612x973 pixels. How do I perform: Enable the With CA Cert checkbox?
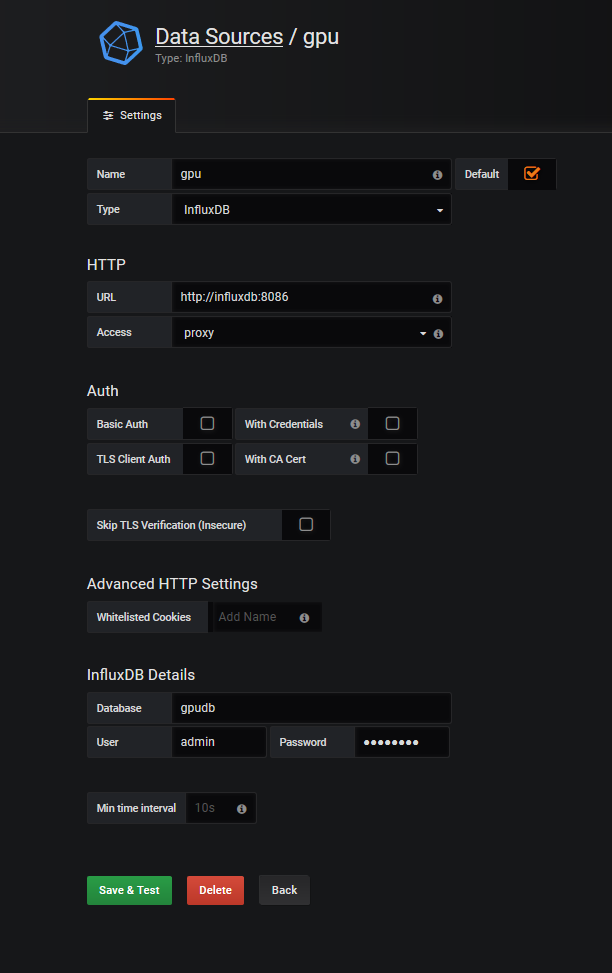pos(392,459)
